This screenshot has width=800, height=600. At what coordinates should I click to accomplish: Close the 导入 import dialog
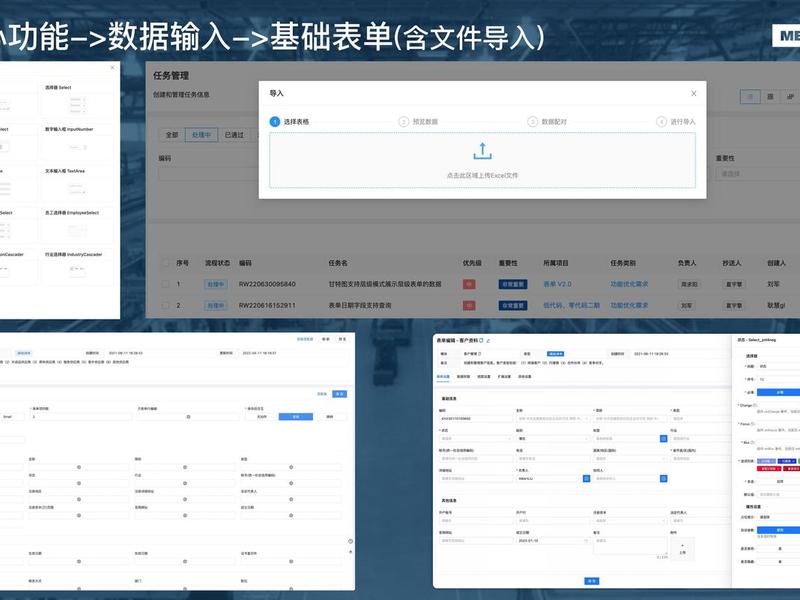[693, 93]
